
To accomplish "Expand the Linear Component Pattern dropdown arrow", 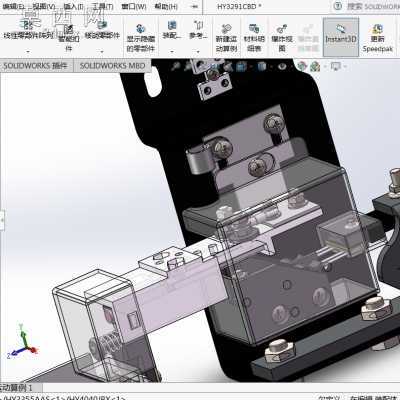I will tap(28, 51).
